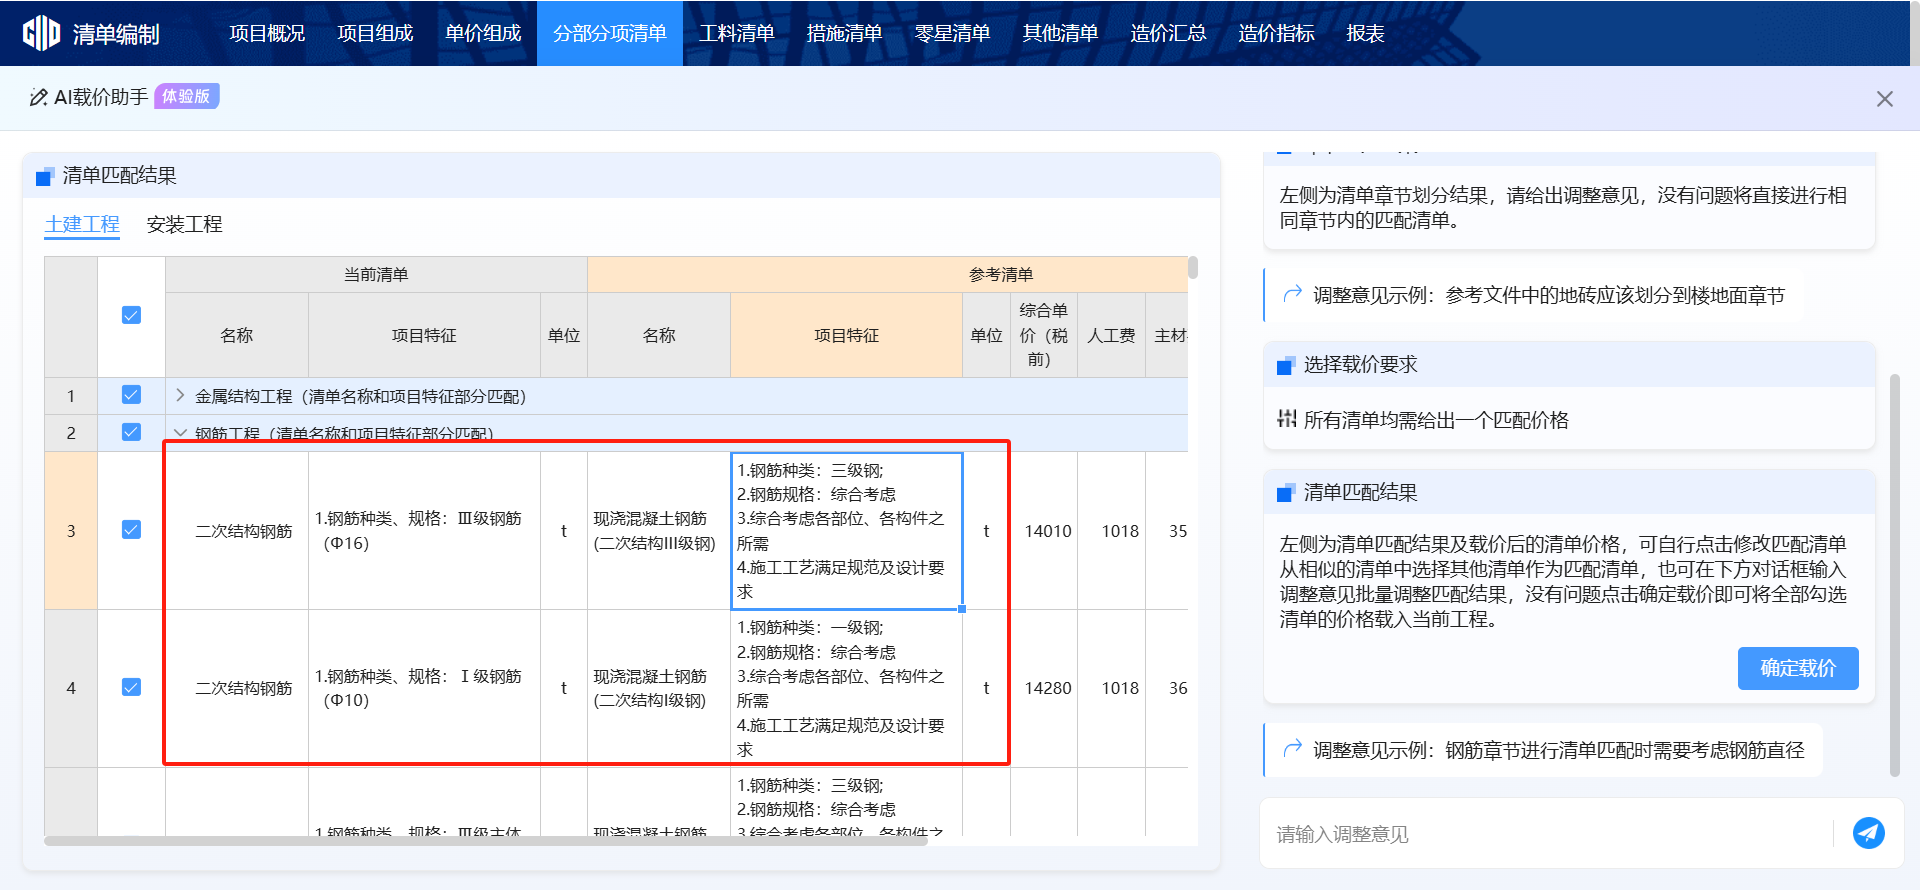Click the 选择载价要求 blue square icon
Screen dimensions: 1920x890
point(1285,366)
